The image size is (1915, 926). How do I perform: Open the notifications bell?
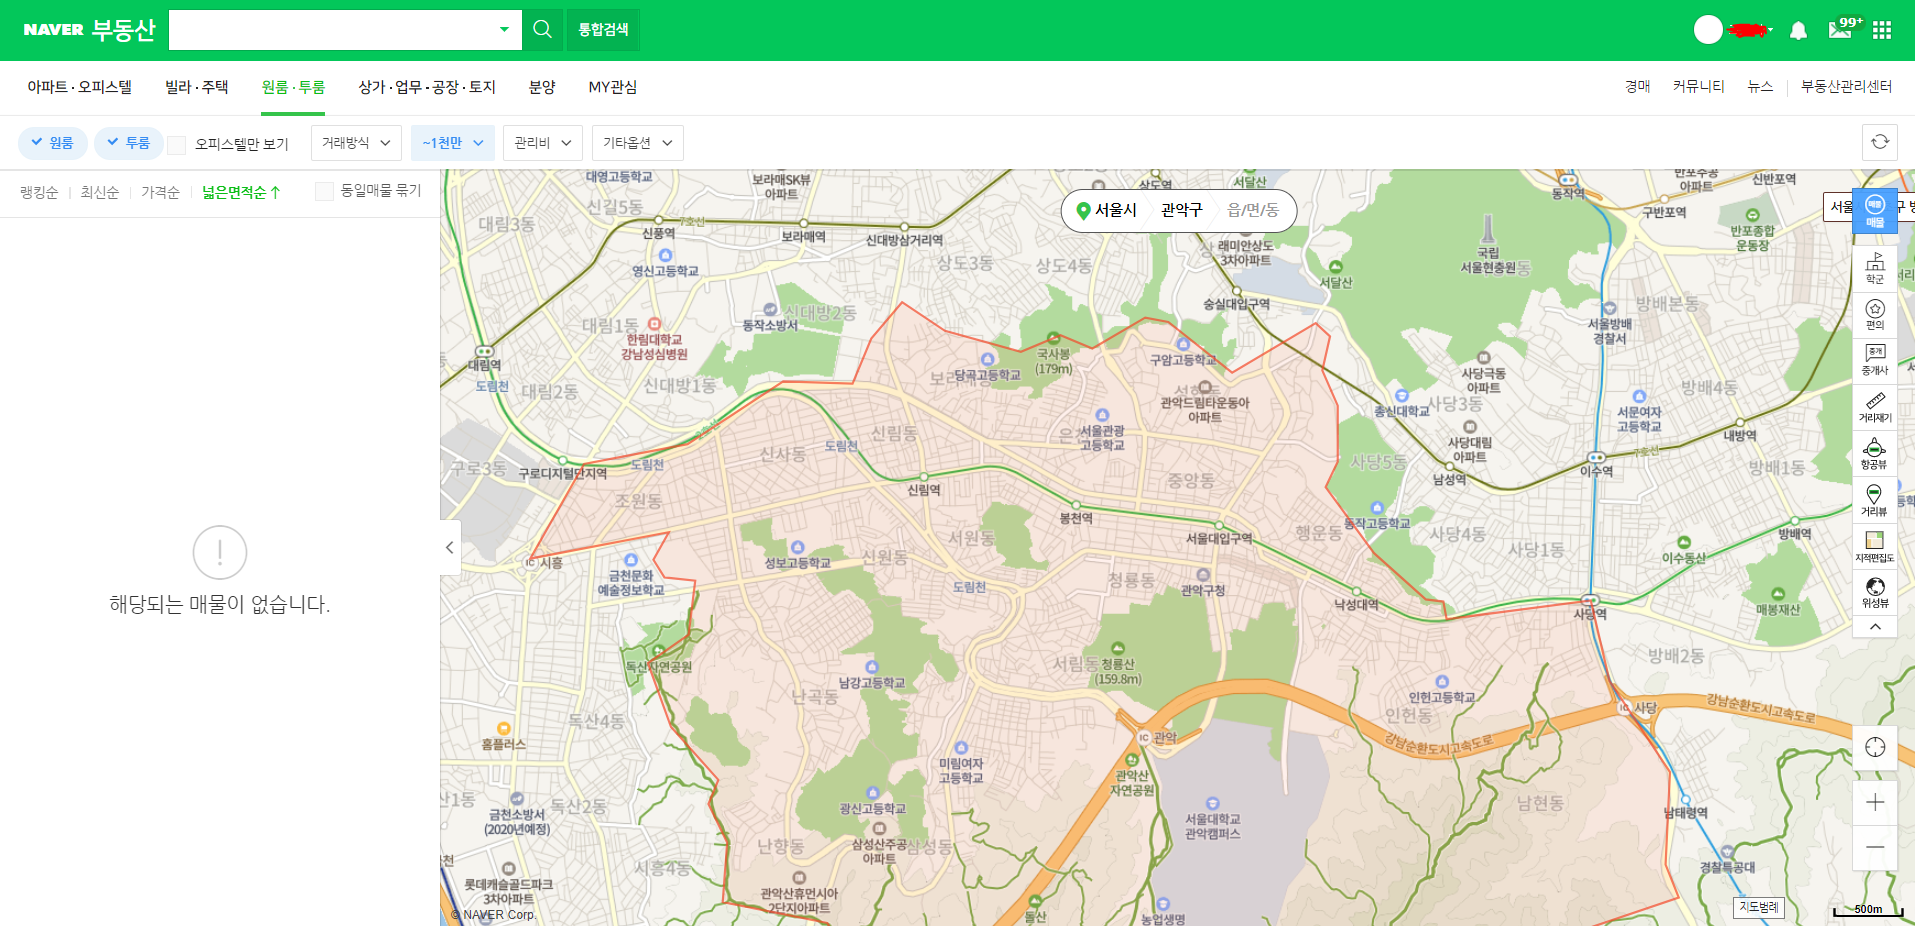[x=1798, y=30]
